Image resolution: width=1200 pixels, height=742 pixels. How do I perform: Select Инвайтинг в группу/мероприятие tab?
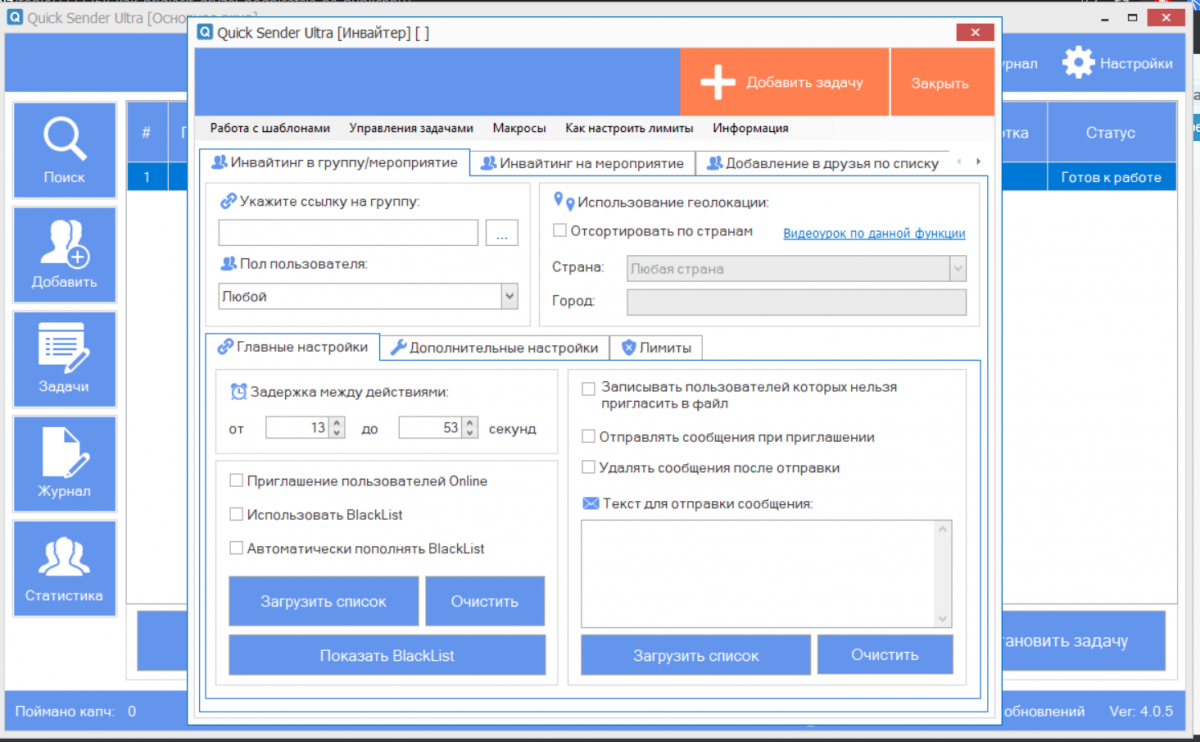click(x=335, y=162)
